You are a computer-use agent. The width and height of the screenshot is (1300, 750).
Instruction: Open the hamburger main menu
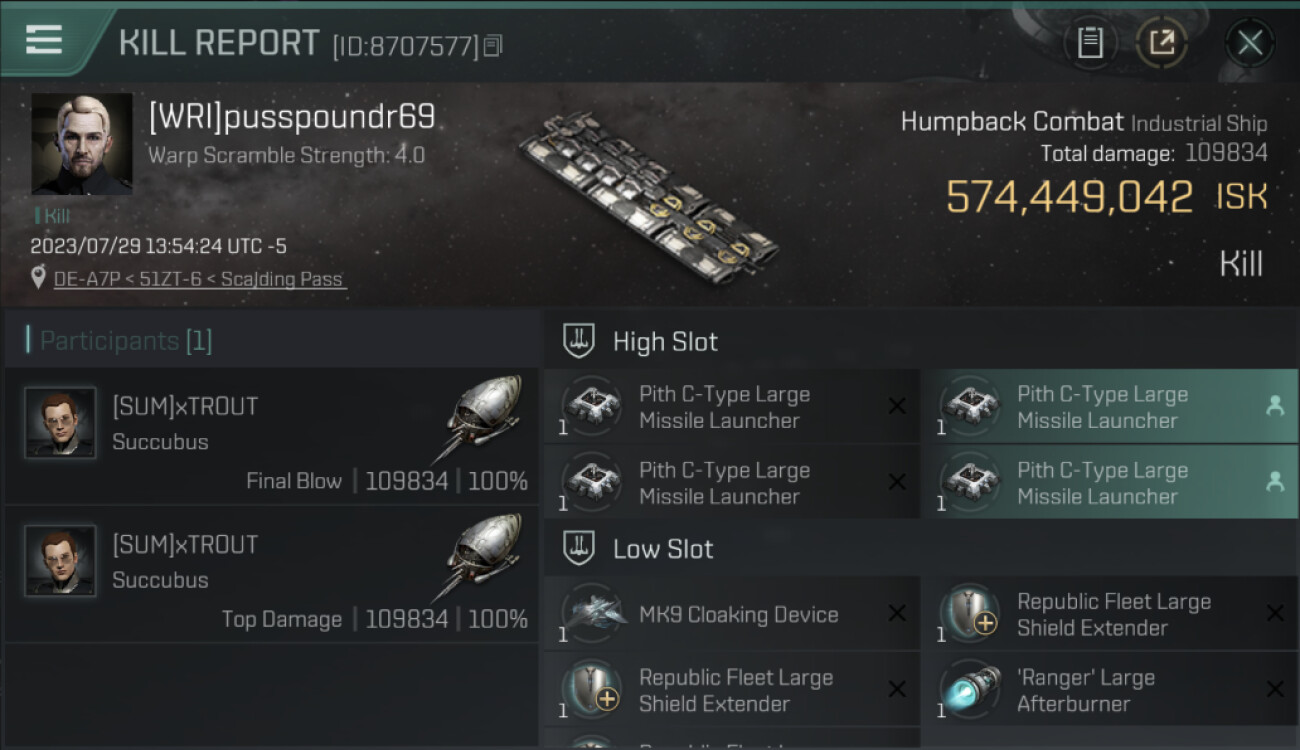44,40
